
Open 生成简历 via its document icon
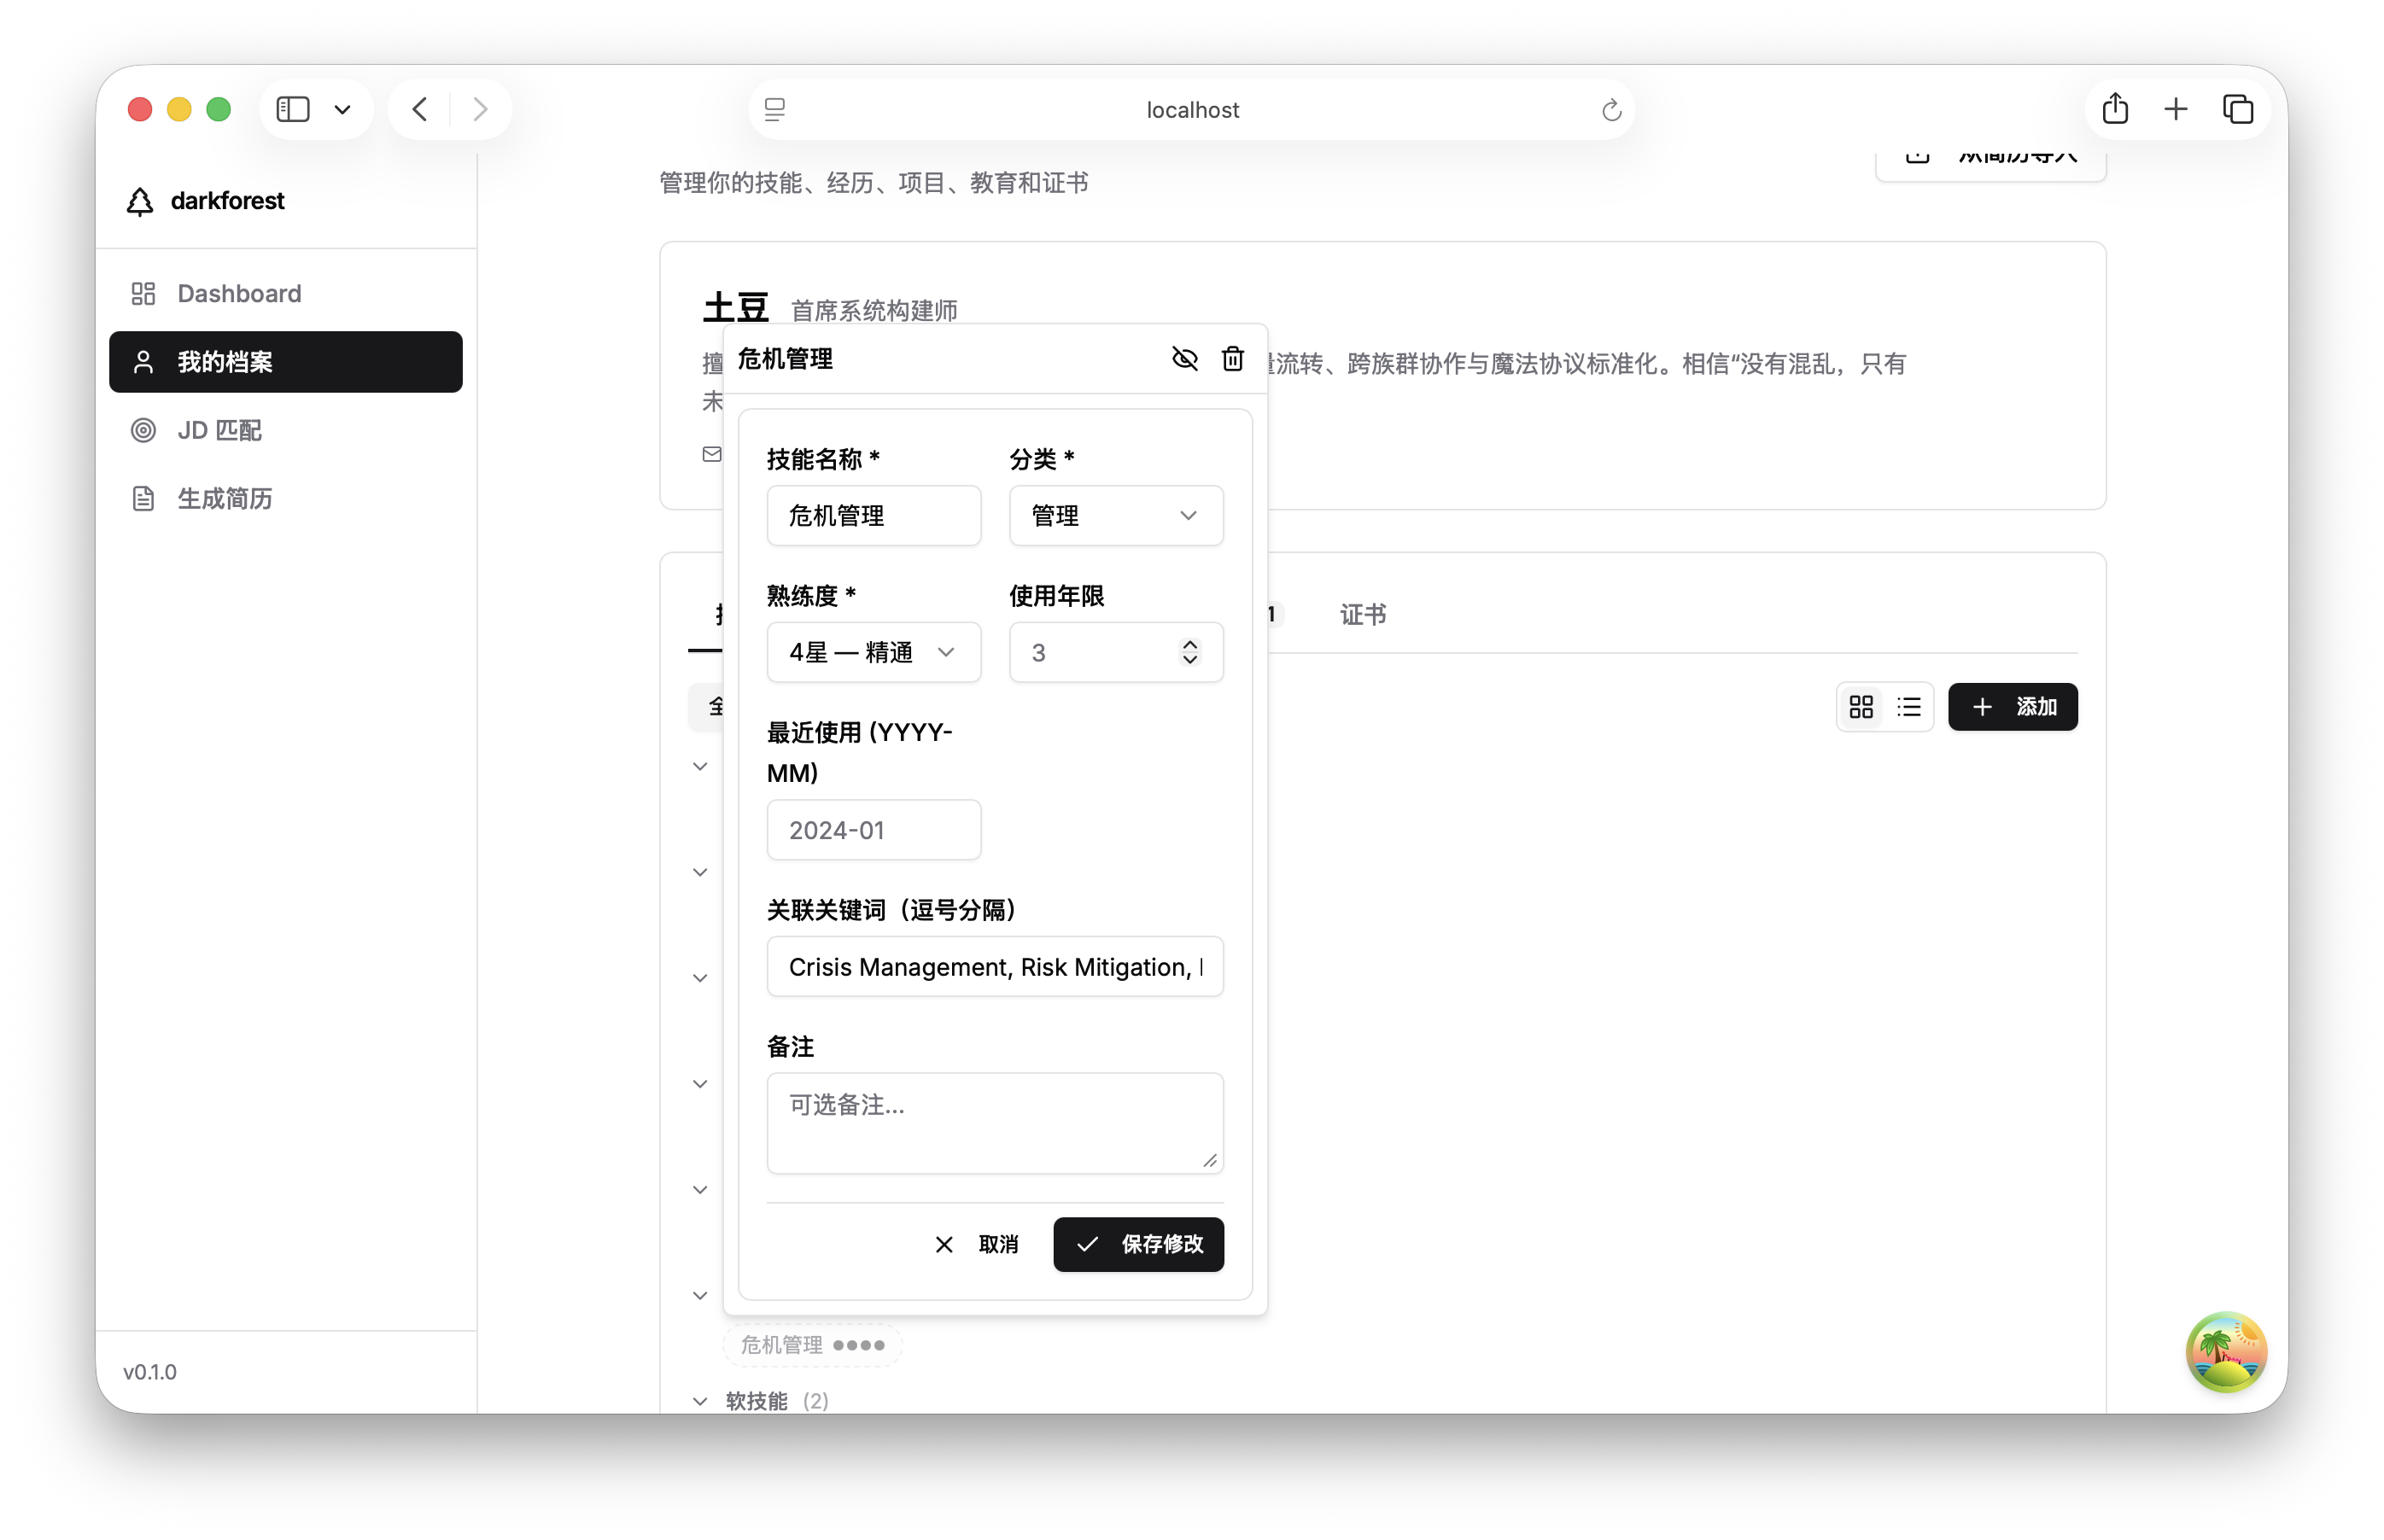(143, 498)
